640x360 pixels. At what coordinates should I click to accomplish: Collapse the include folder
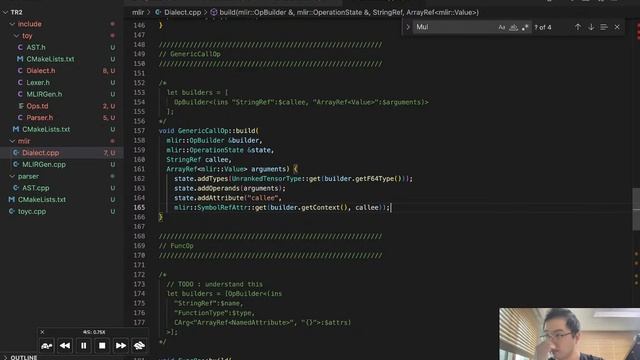[x=12, y=24]
